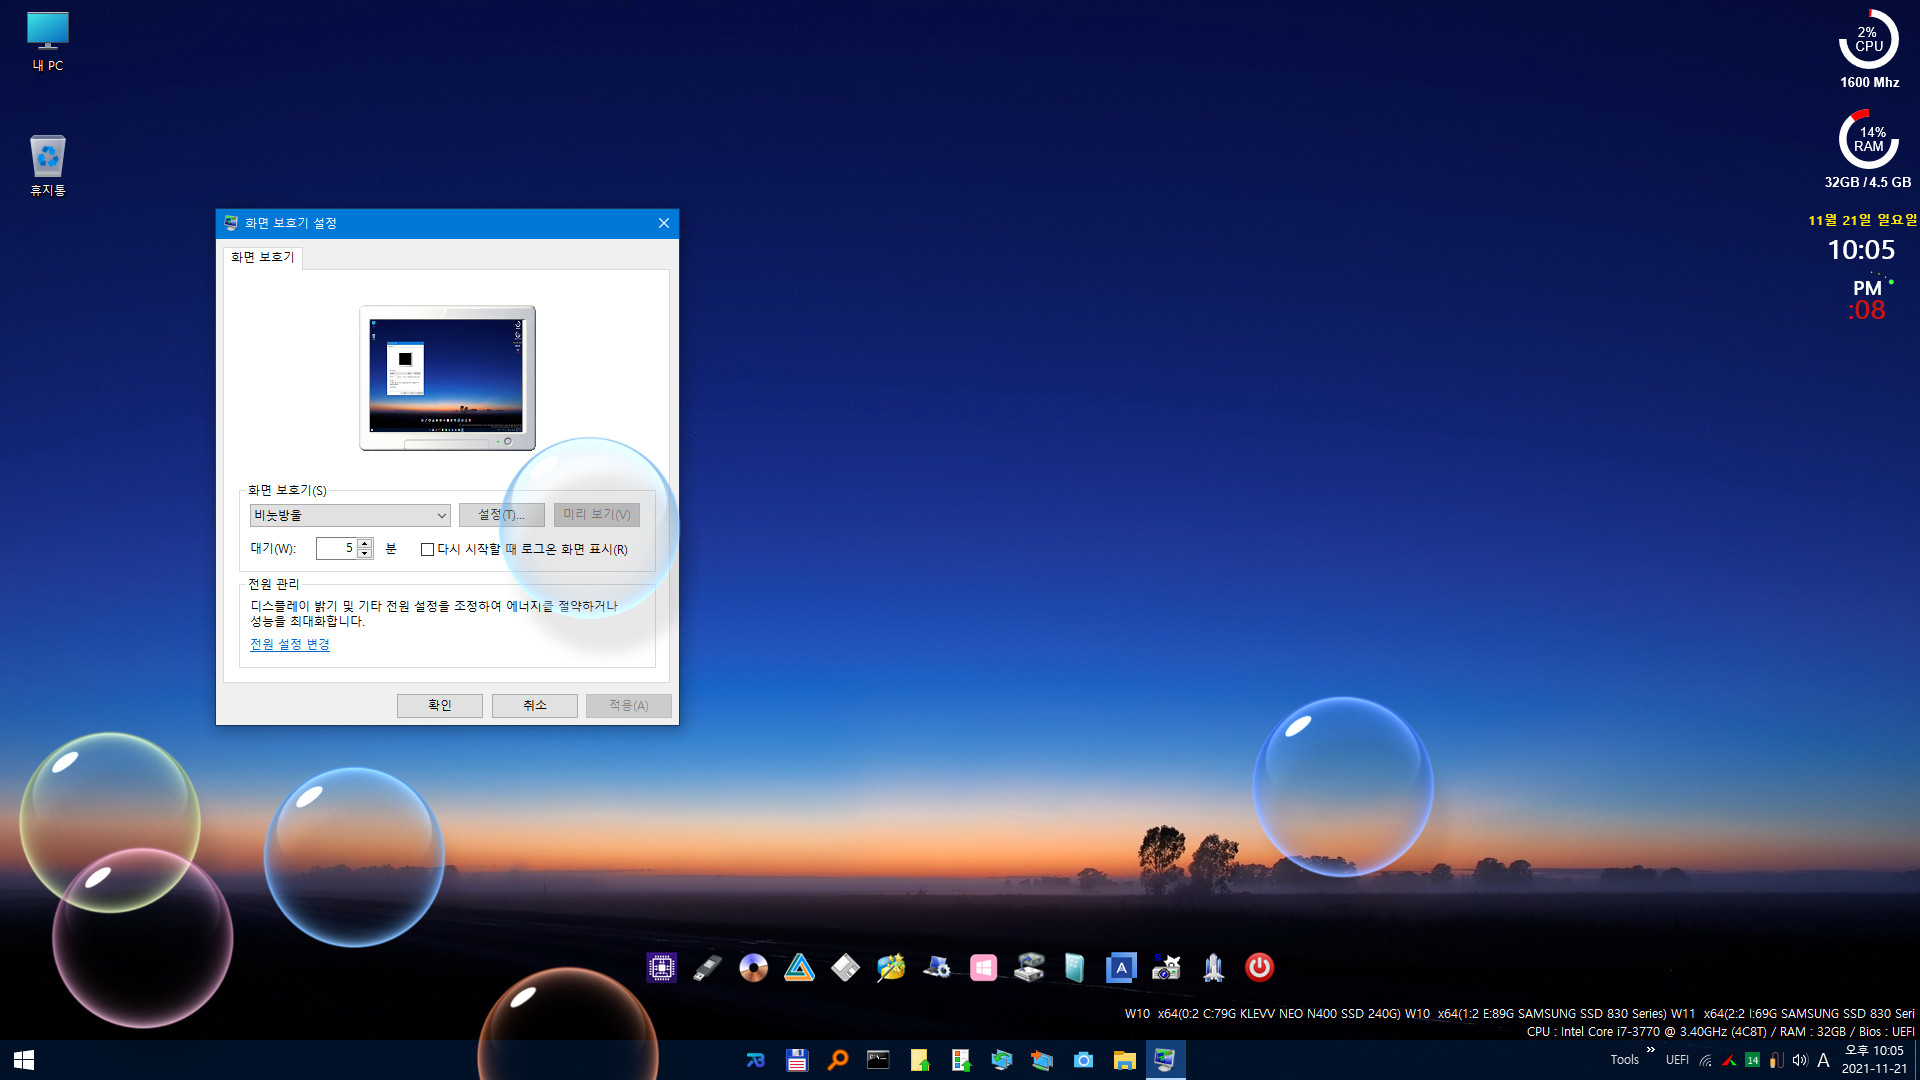Launch the camera snapshot dock icon
The width and height of the screenshot is (1920, 1080).
click(x=1167, y=967)
